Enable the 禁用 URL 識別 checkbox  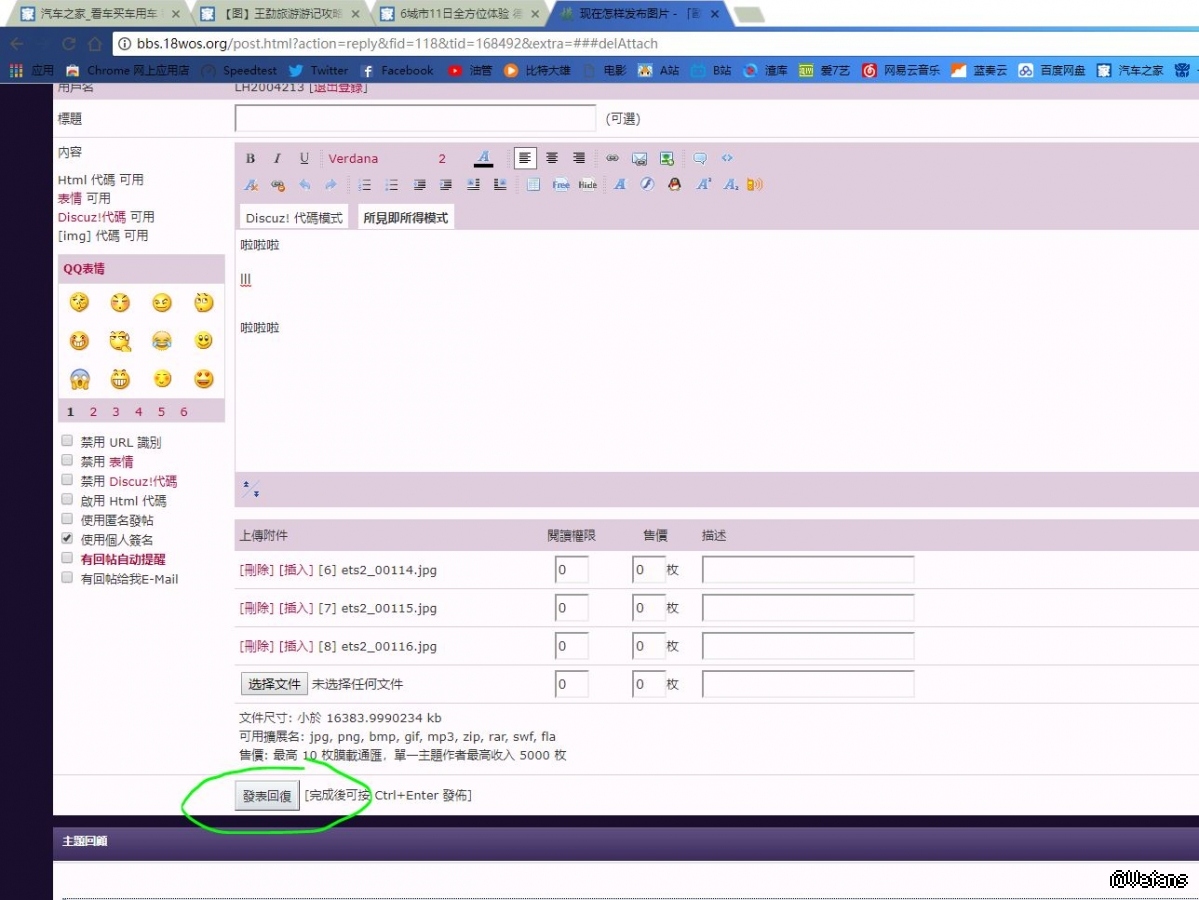(x=67, y=441)
